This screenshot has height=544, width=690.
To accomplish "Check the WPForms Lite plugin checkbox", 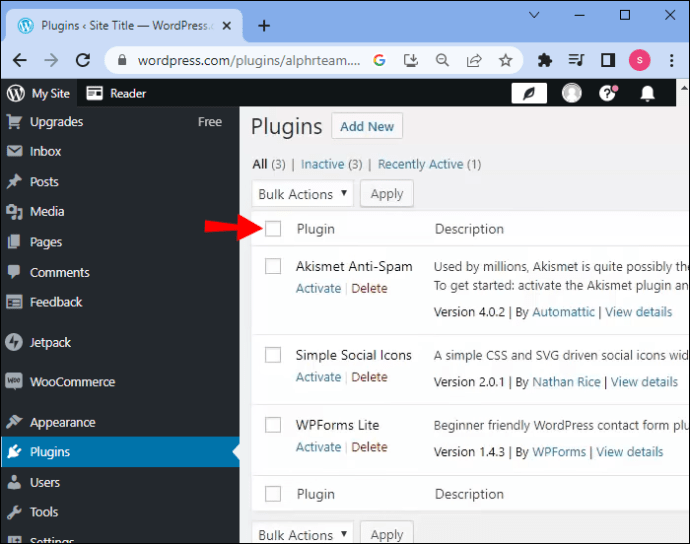I will (273, 425).
